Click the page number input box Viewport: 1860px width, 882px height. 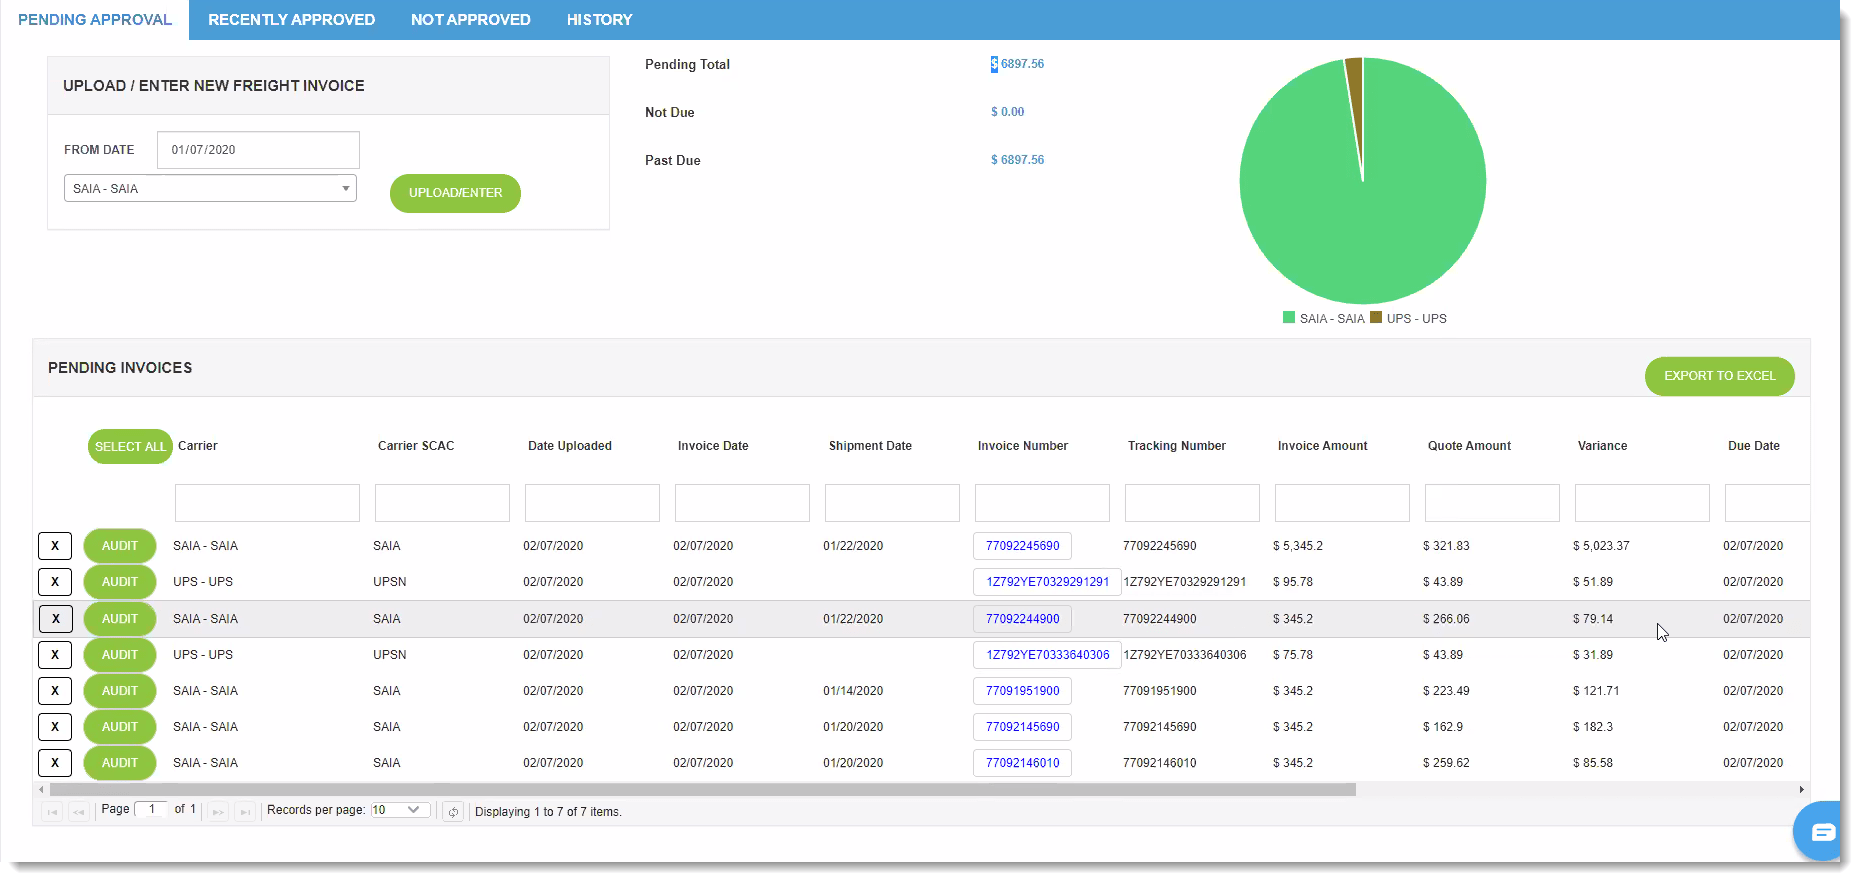tap(151, 809)
